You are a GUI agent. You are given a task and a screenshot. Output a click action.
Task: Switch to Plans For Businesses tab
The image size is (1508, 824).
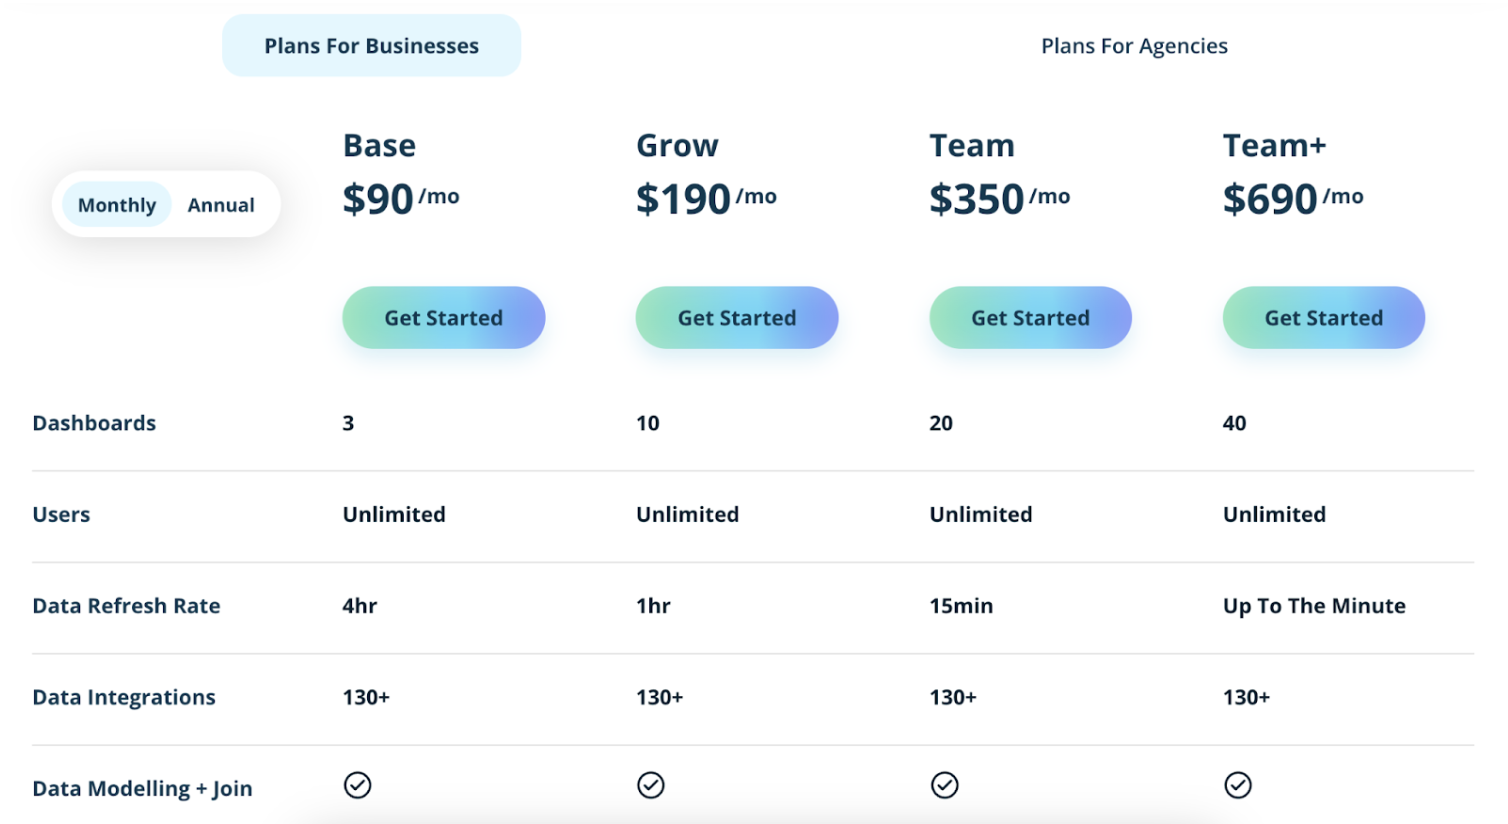point(371,45)
